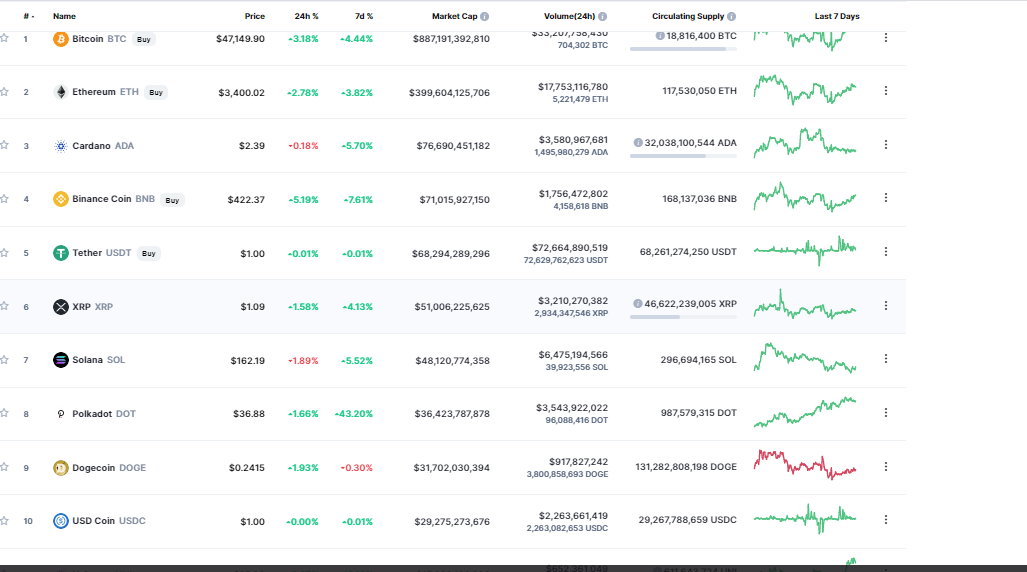Star USD Coin for the watchlist
Viewport: 1027px width, 572px height.
pyautogui.click(x=5, y=520)
